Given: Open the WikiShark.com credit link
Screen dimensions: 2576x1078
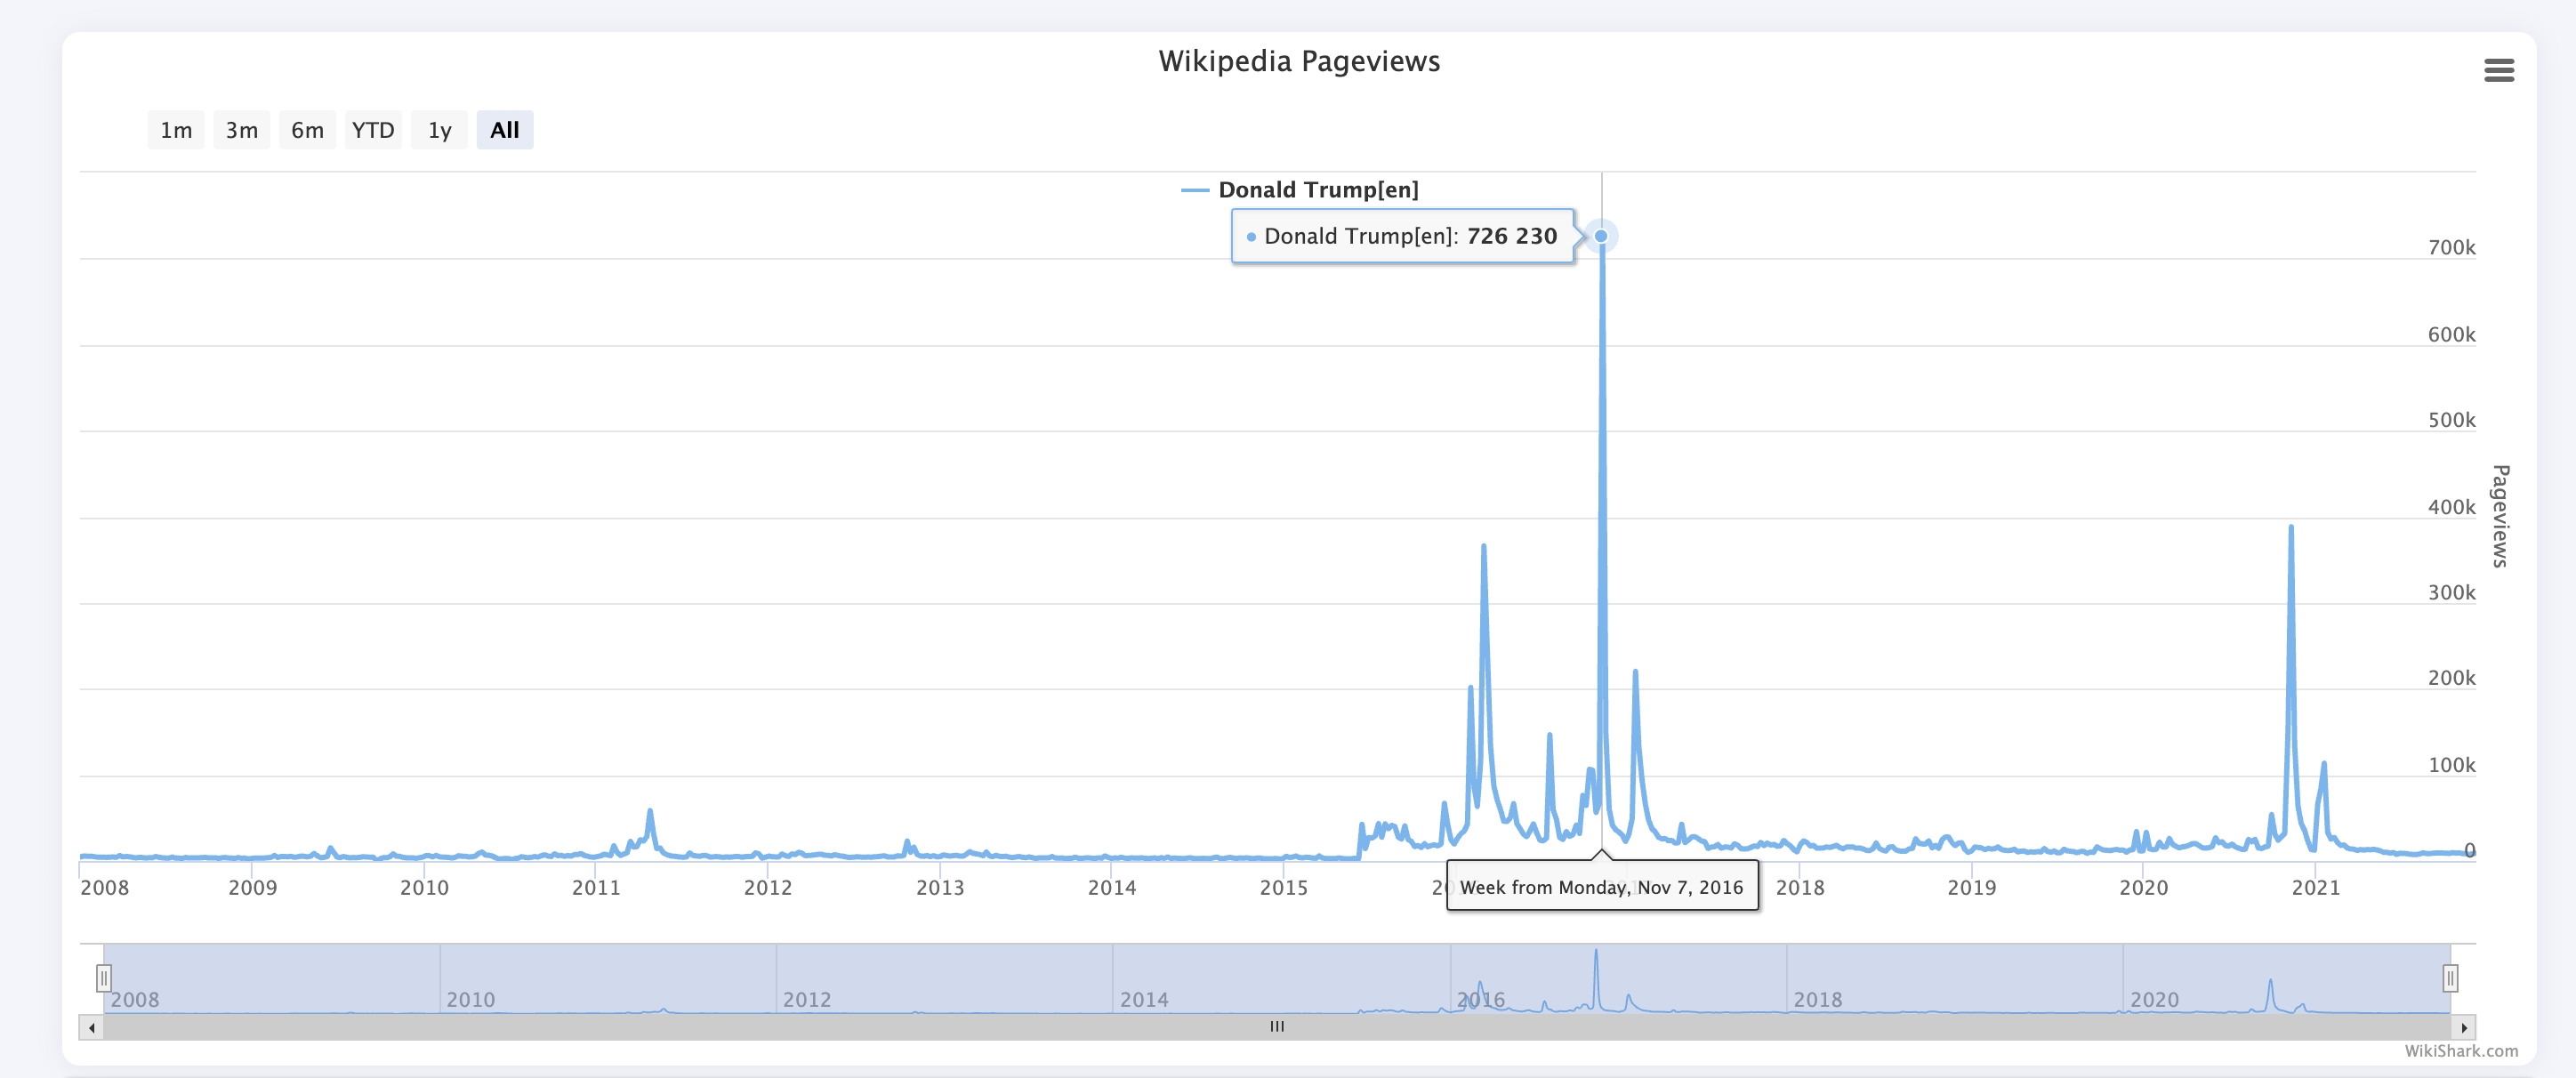Looking at the screenshot, I should click(x=2461, y=1050).
